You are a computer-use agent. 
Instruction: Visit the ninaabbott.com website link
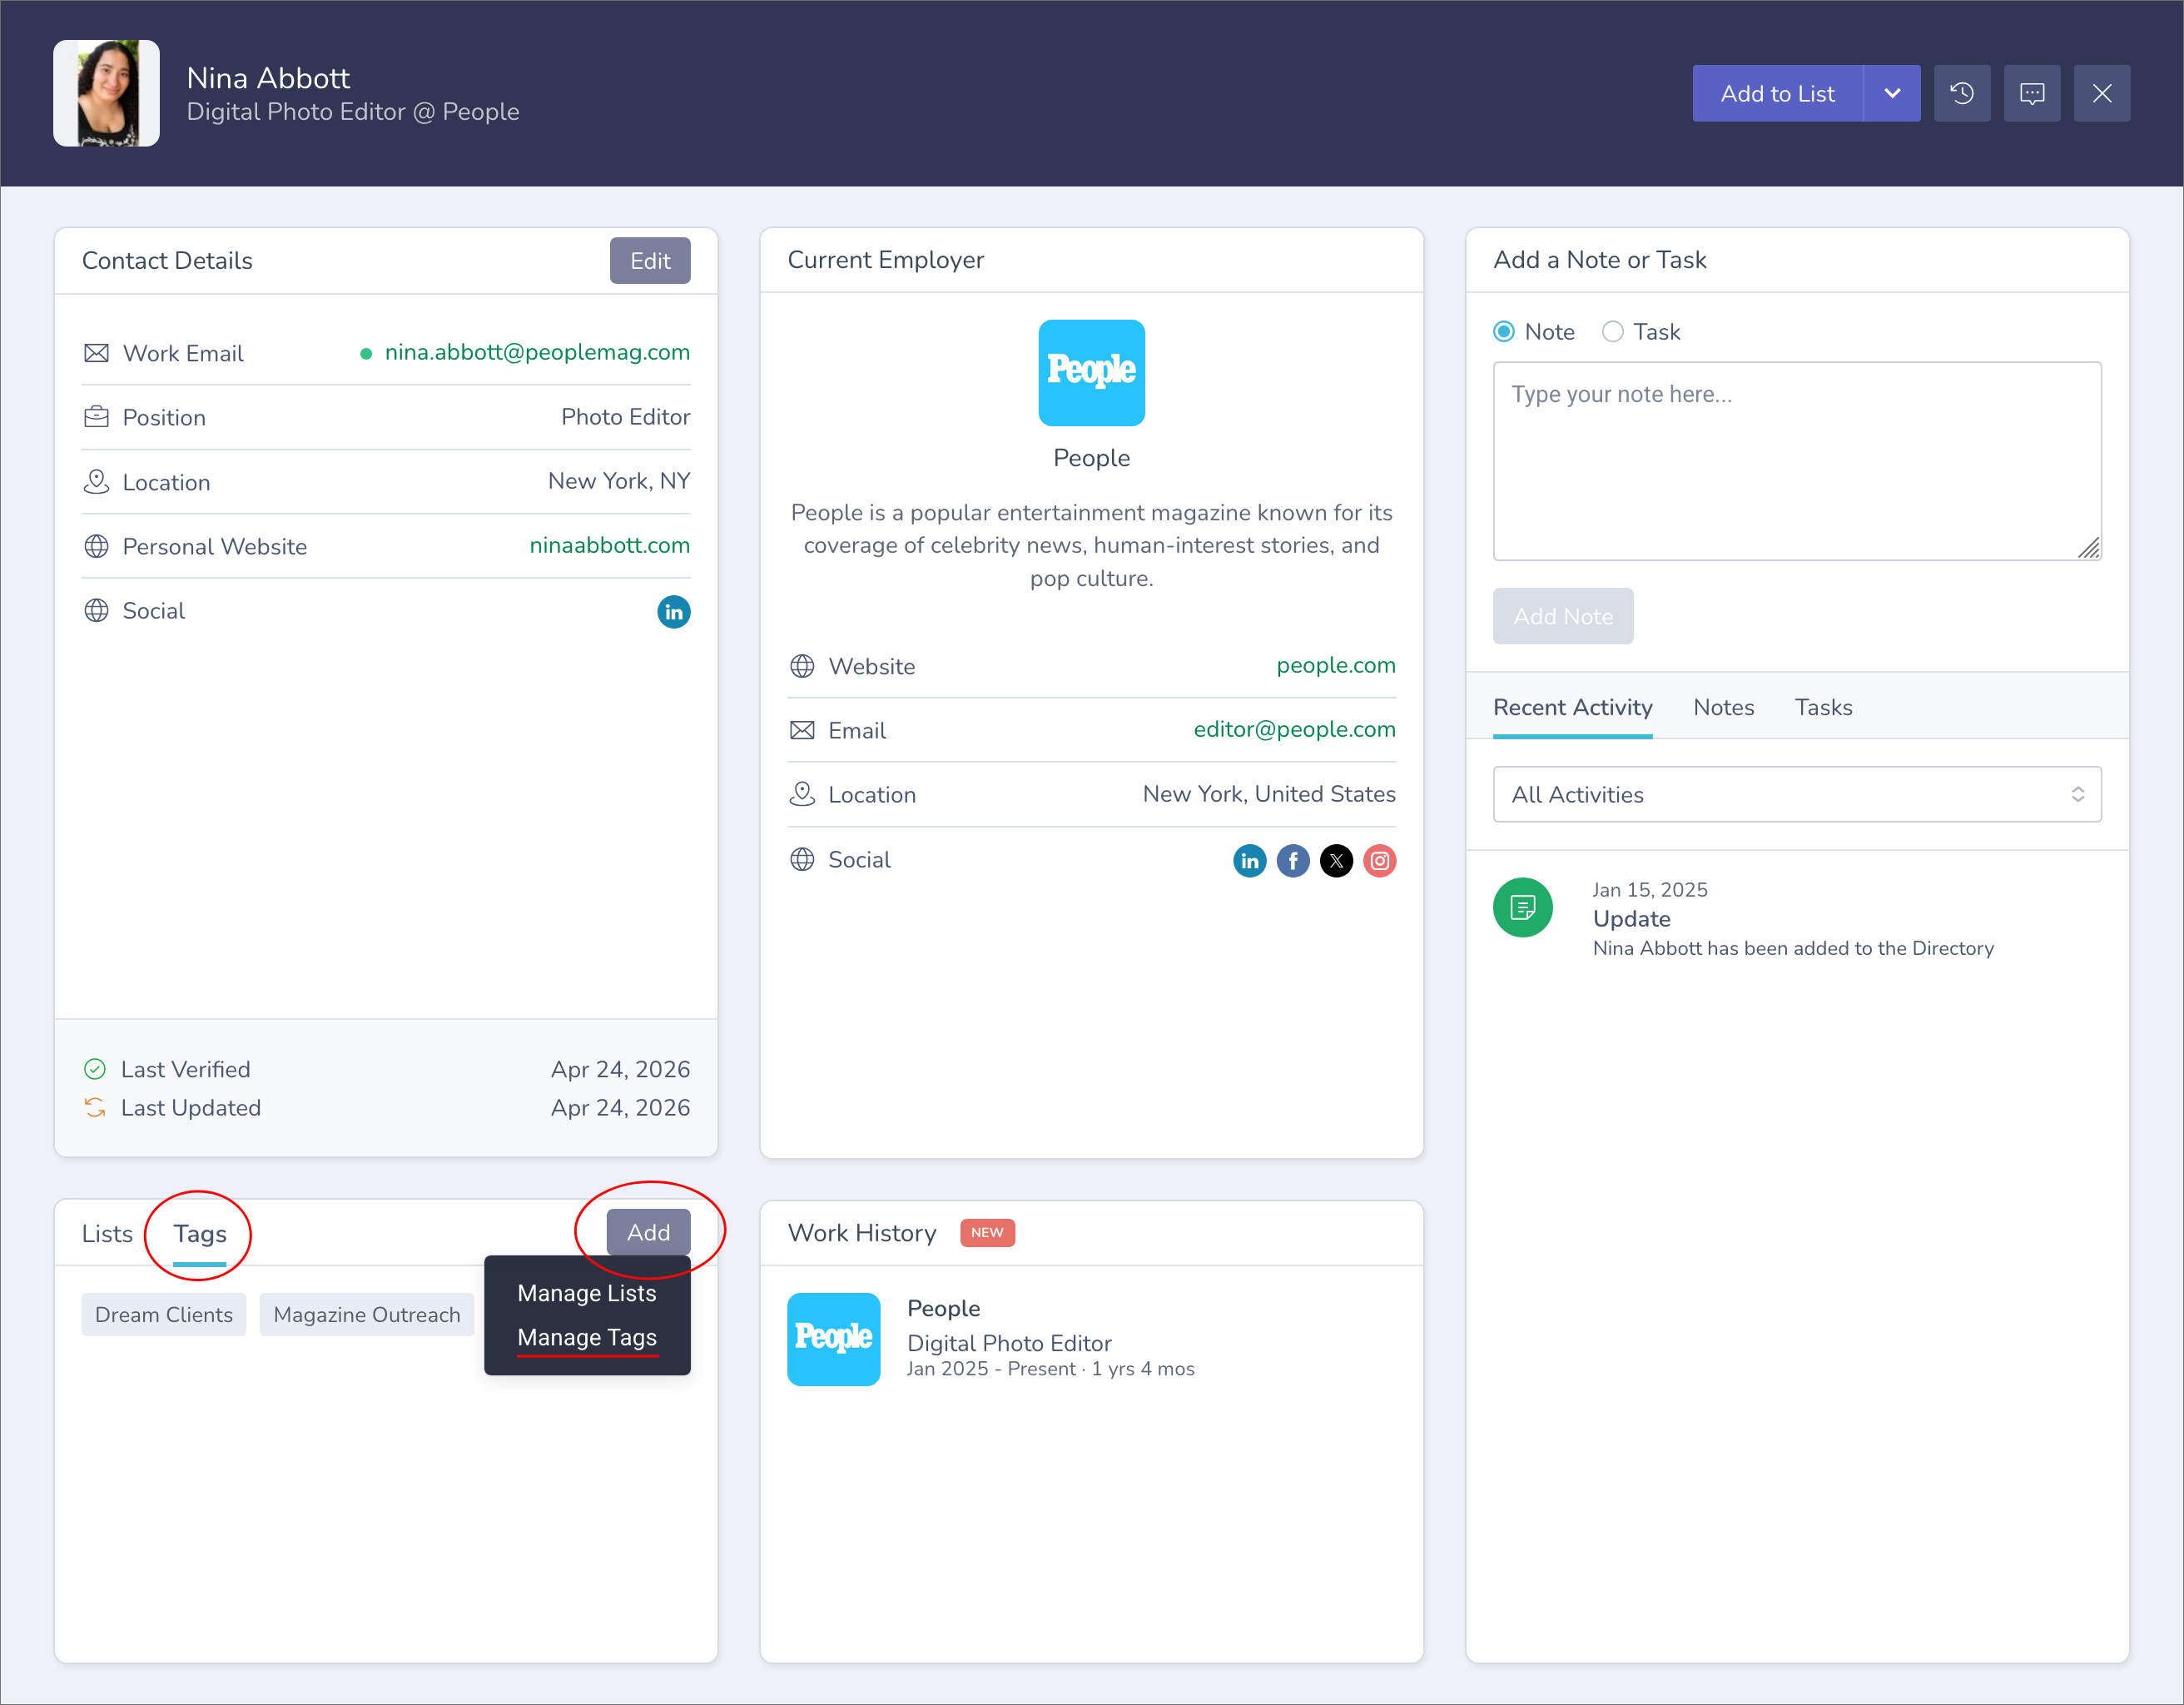pos(610,545)
